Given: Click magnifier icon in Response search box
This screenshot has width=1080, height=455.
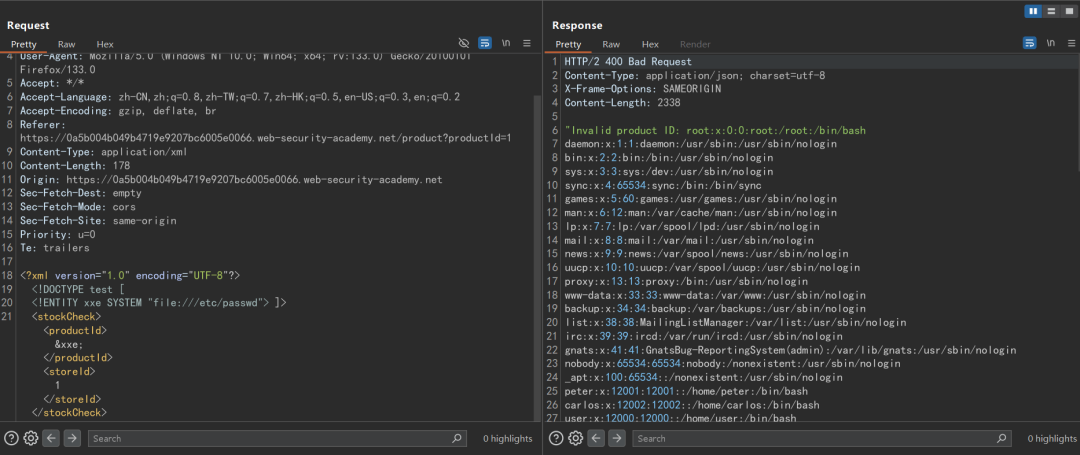Looking at the screenshot, I should pos(1001,438).
